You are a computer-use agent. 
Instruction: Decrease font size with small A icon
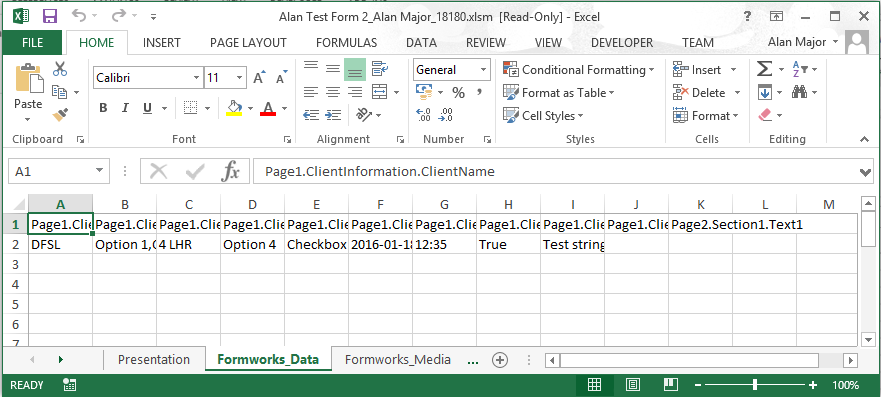281,77
